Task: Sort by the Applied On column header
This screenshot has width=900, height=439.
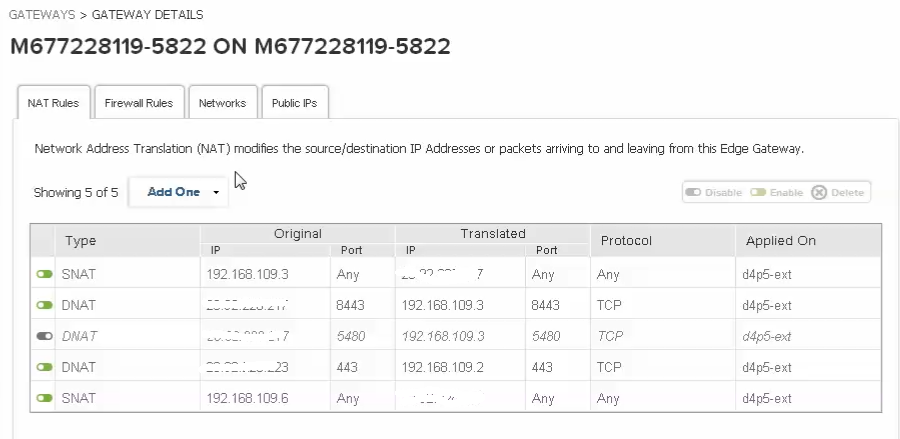Action: (x=780, y=241)
